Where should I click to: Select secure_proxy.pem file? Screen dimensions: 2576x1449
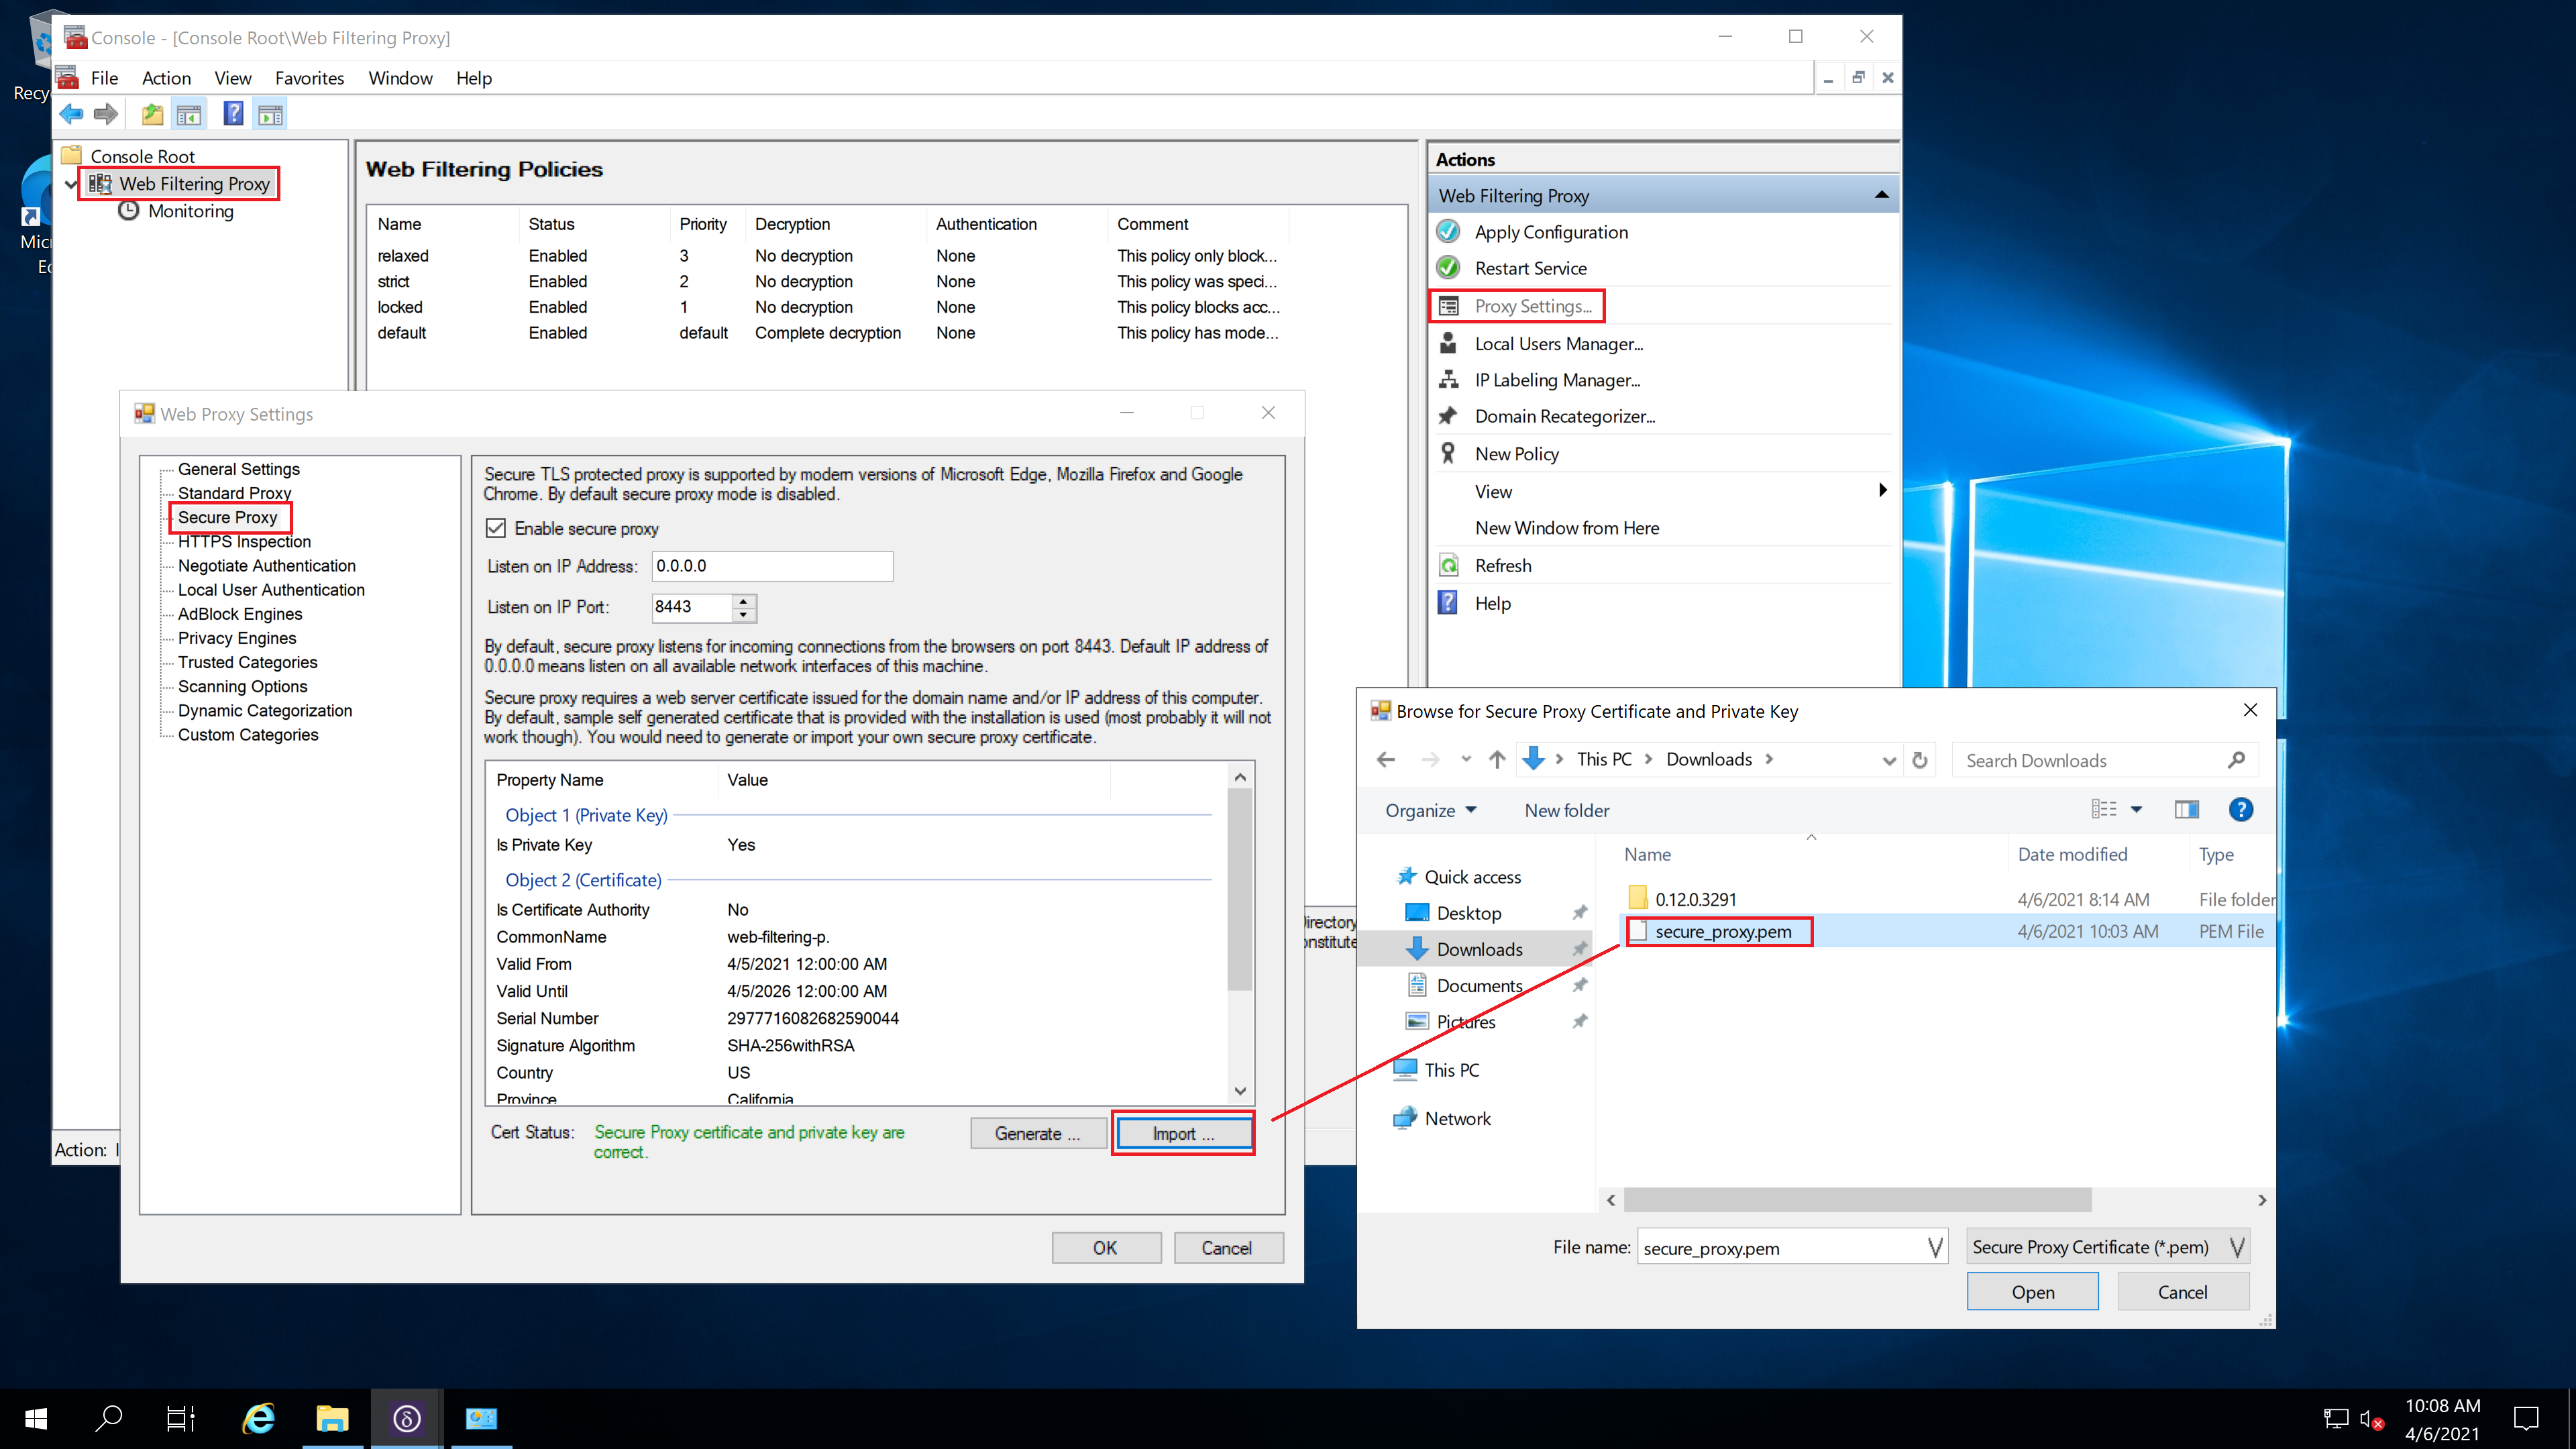(x=1722, y=931)
